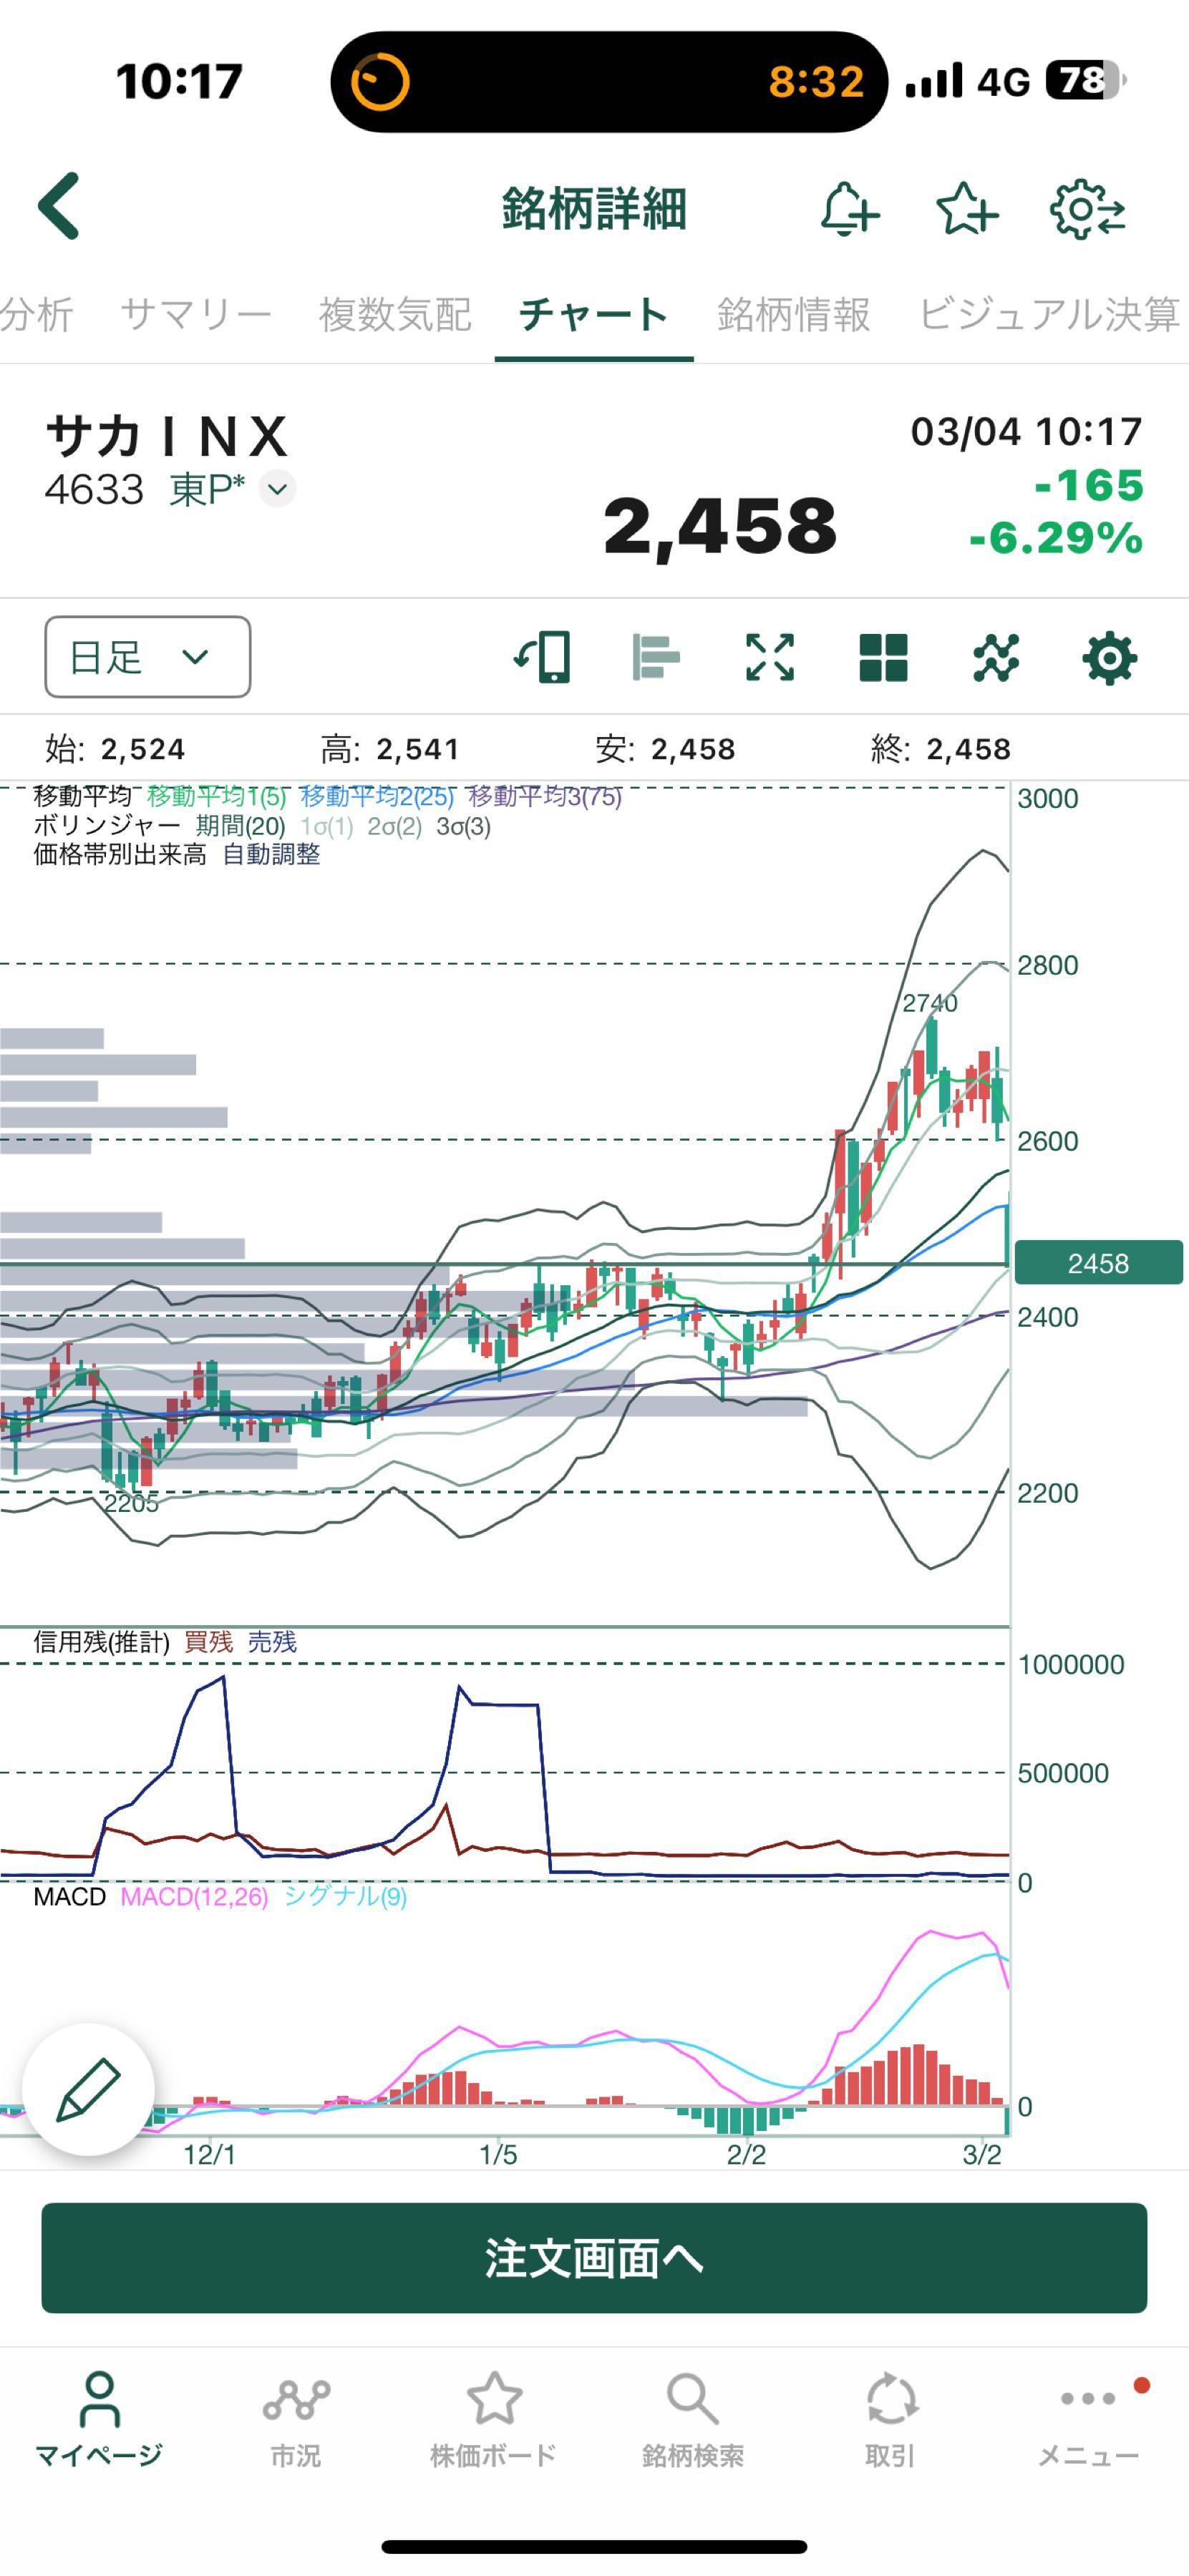
Task: Open chart comparison line icon
Action: [x=996, y=657]
